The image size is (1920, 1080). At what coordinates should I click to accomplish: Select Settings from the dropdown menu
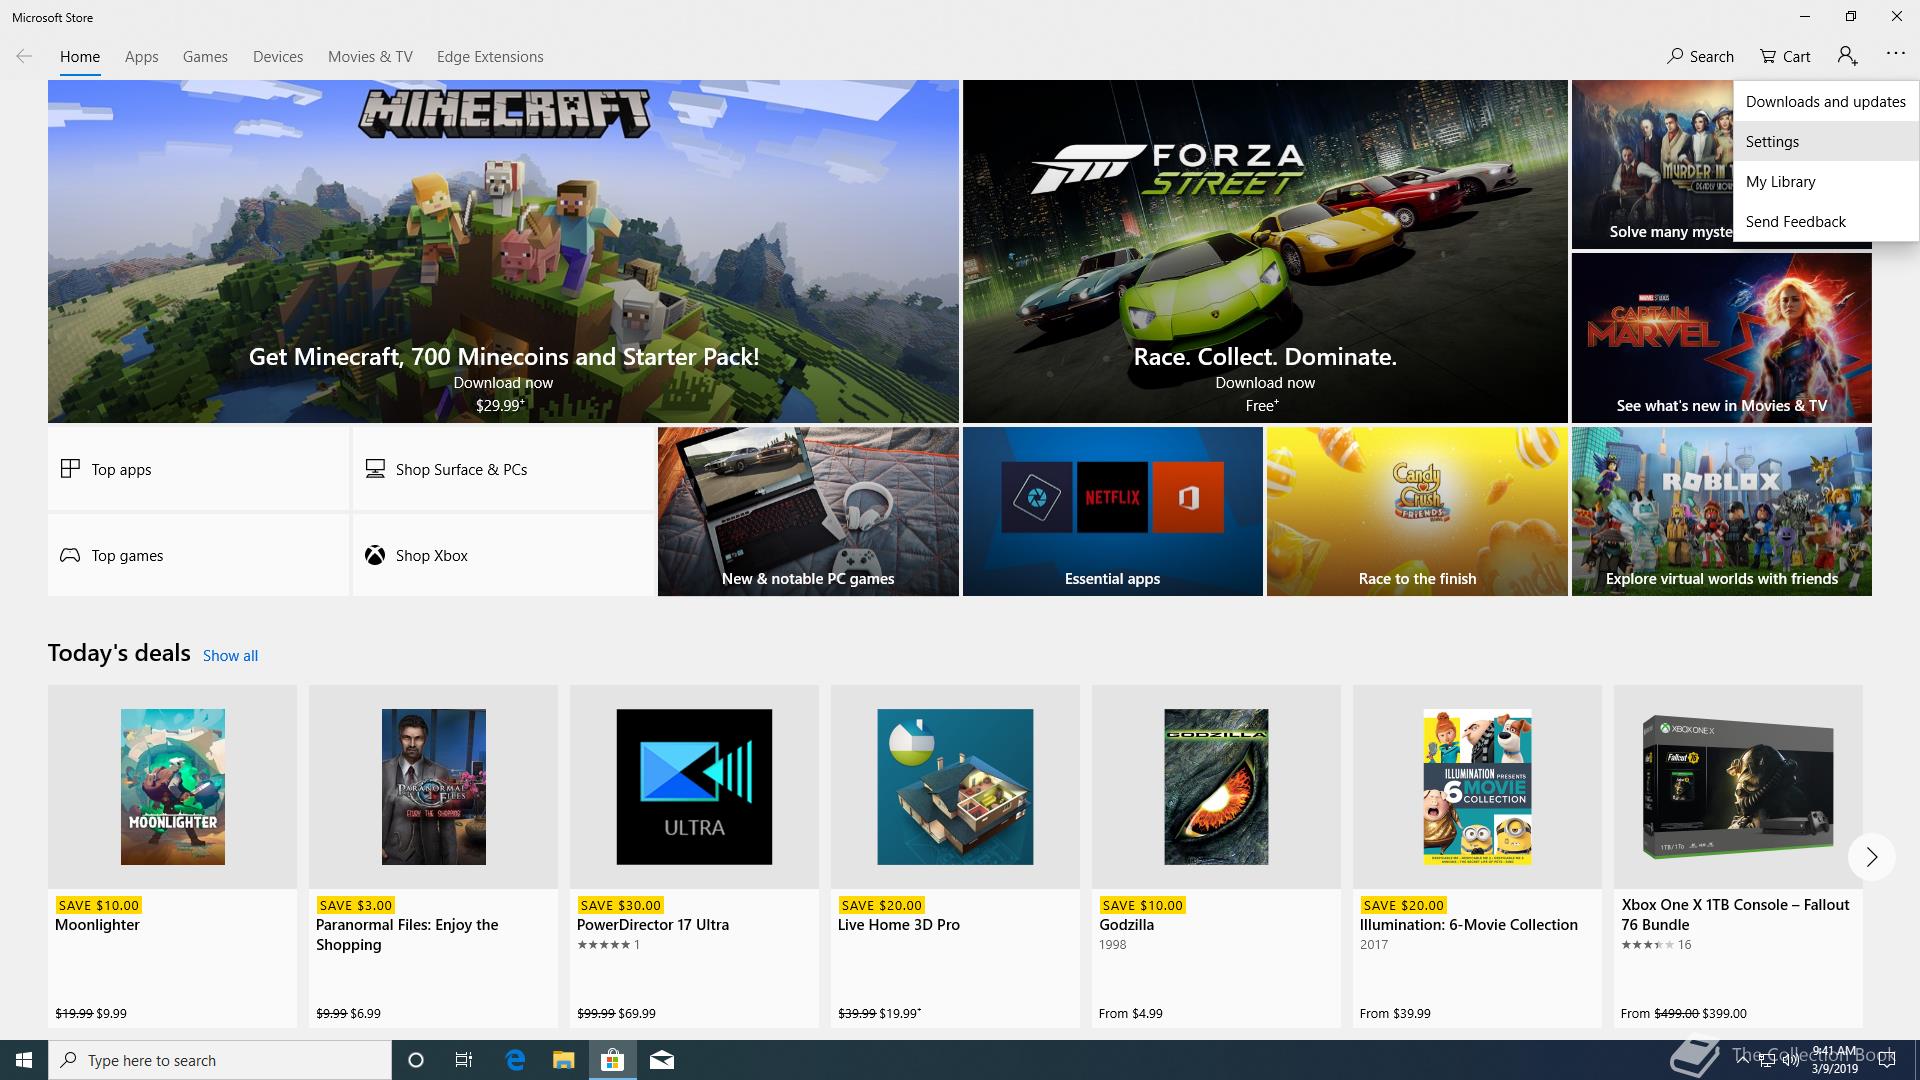(1772, 142)
